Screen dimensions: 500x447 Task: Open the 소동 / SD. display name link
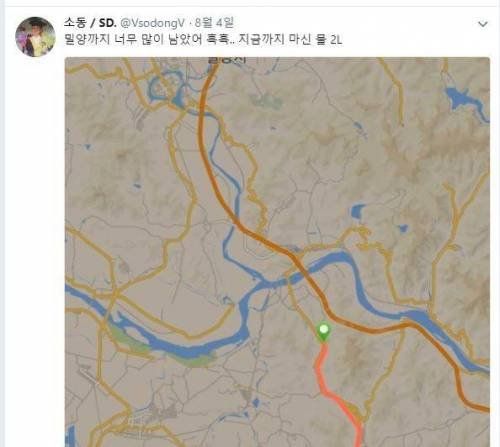(x=90, y=23)
